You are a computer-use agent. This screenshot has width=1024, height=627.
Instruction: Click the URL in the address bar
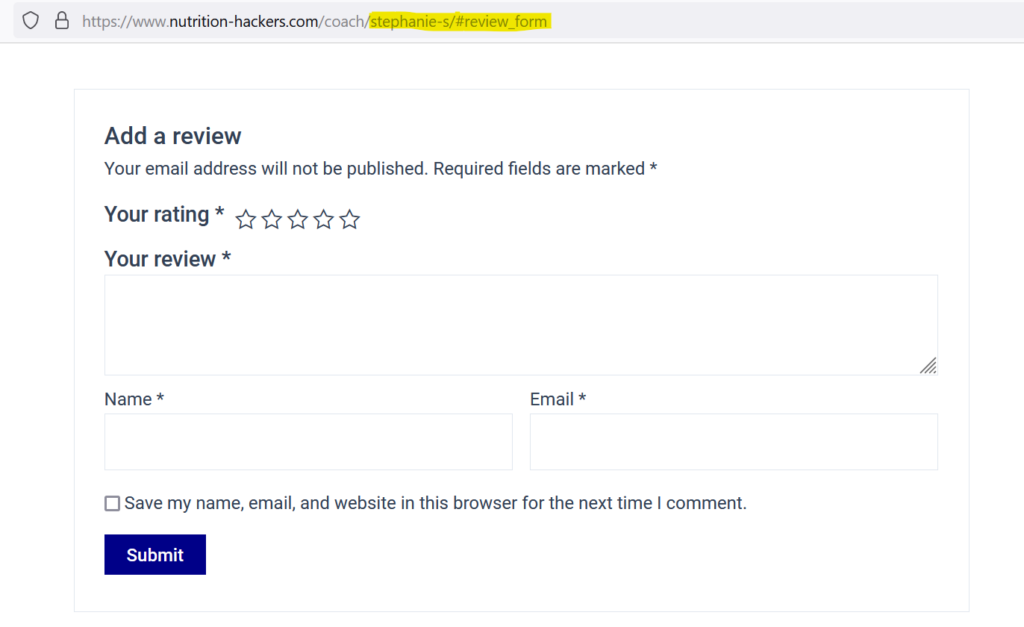coord(315,22)
